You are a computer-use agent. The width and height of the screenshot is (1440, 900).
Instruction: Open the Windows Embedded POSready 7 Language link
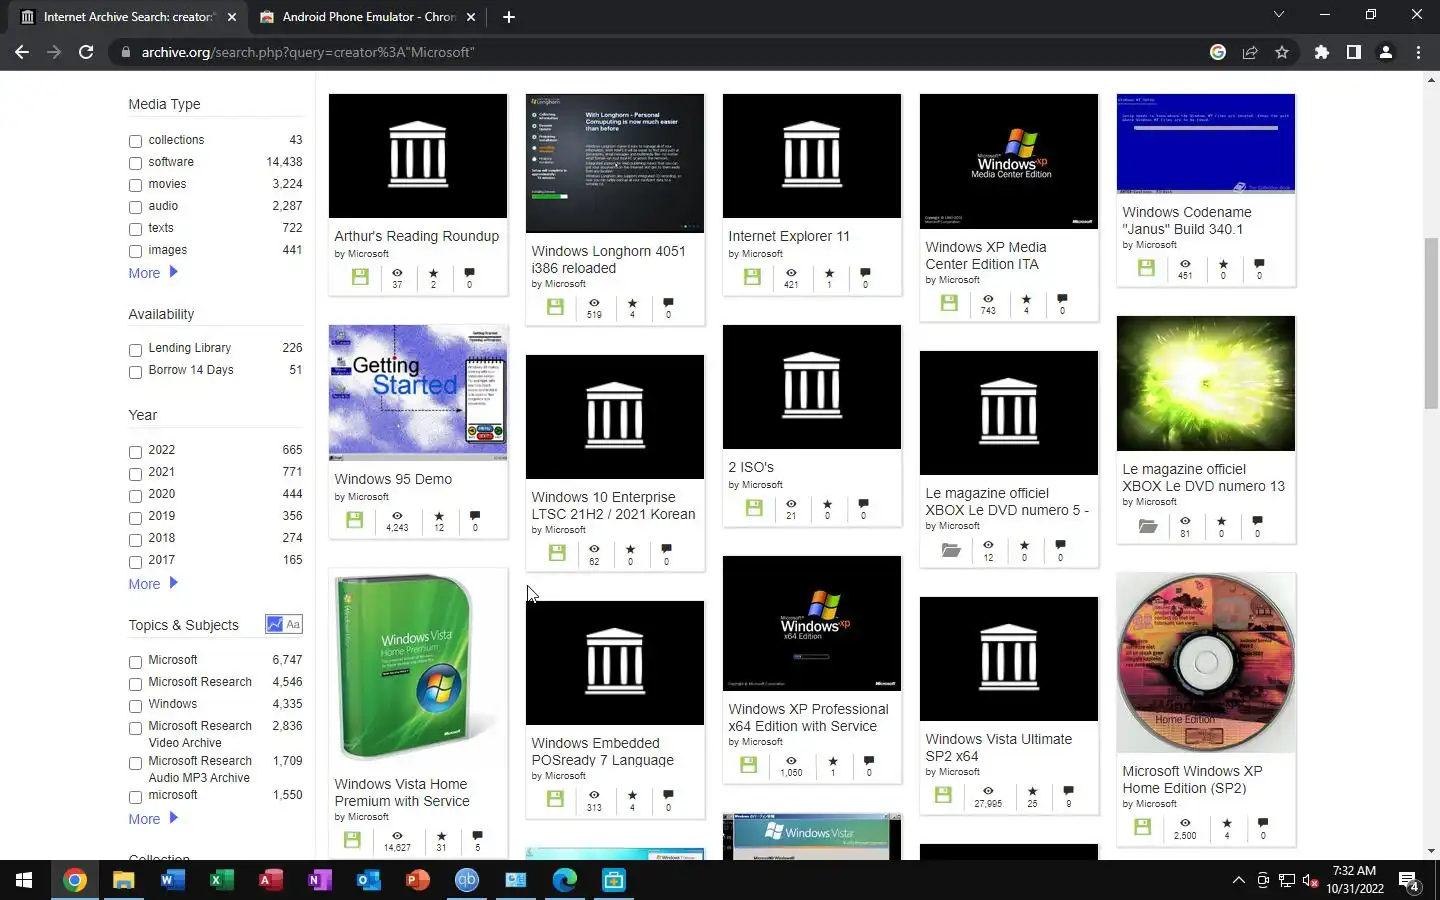pos(602,751)
